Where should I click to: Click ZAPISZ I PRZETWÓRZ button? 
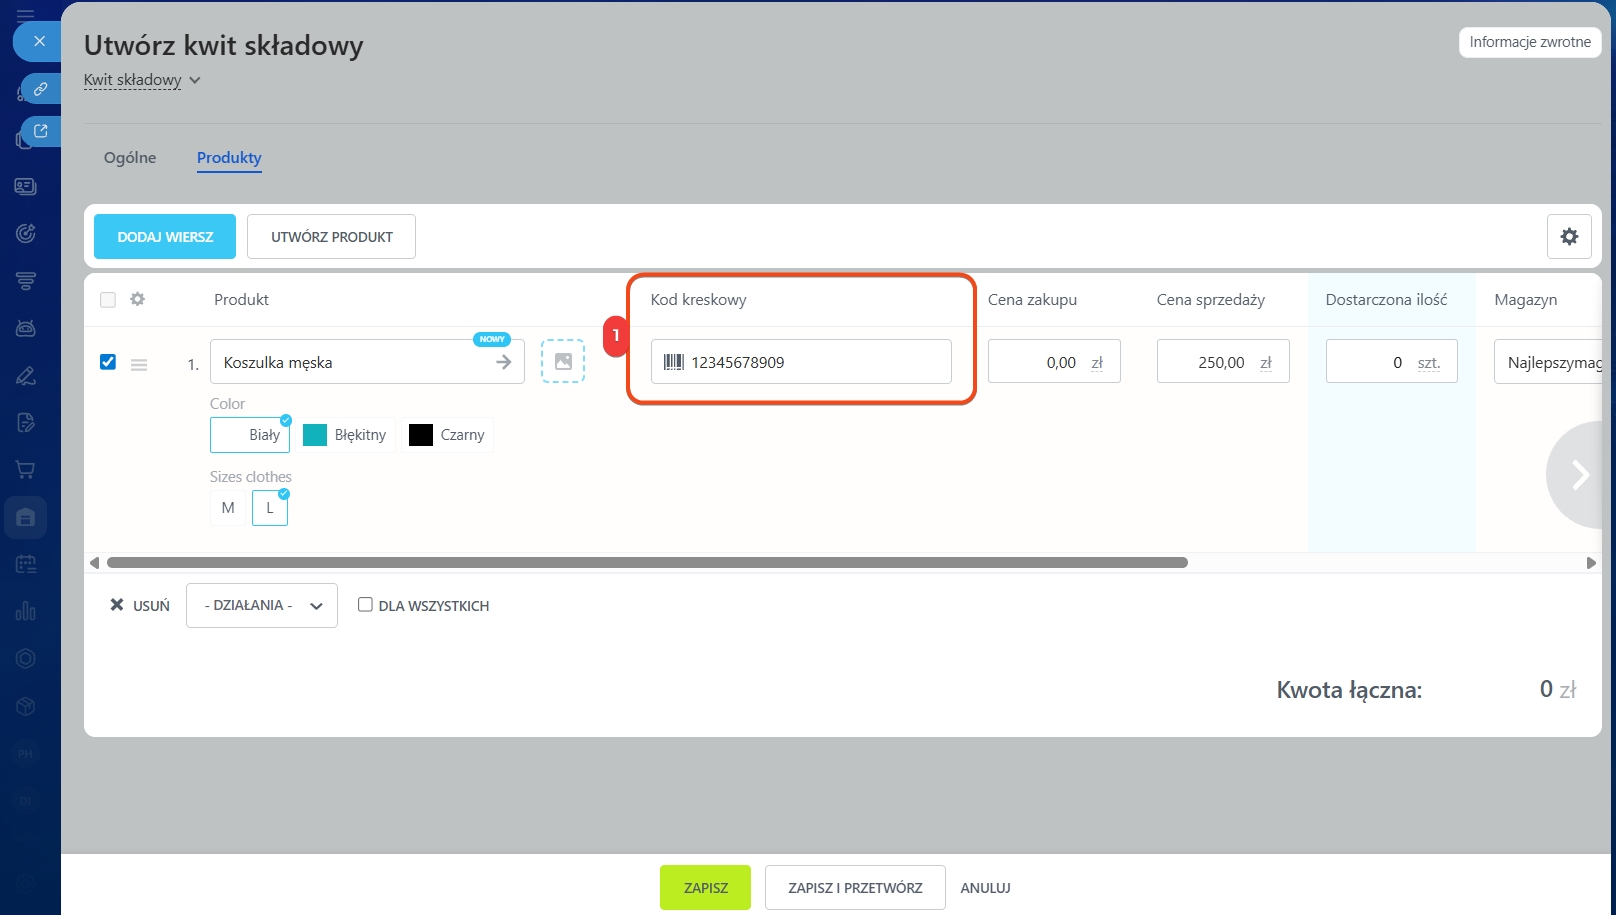click(855, 887)
